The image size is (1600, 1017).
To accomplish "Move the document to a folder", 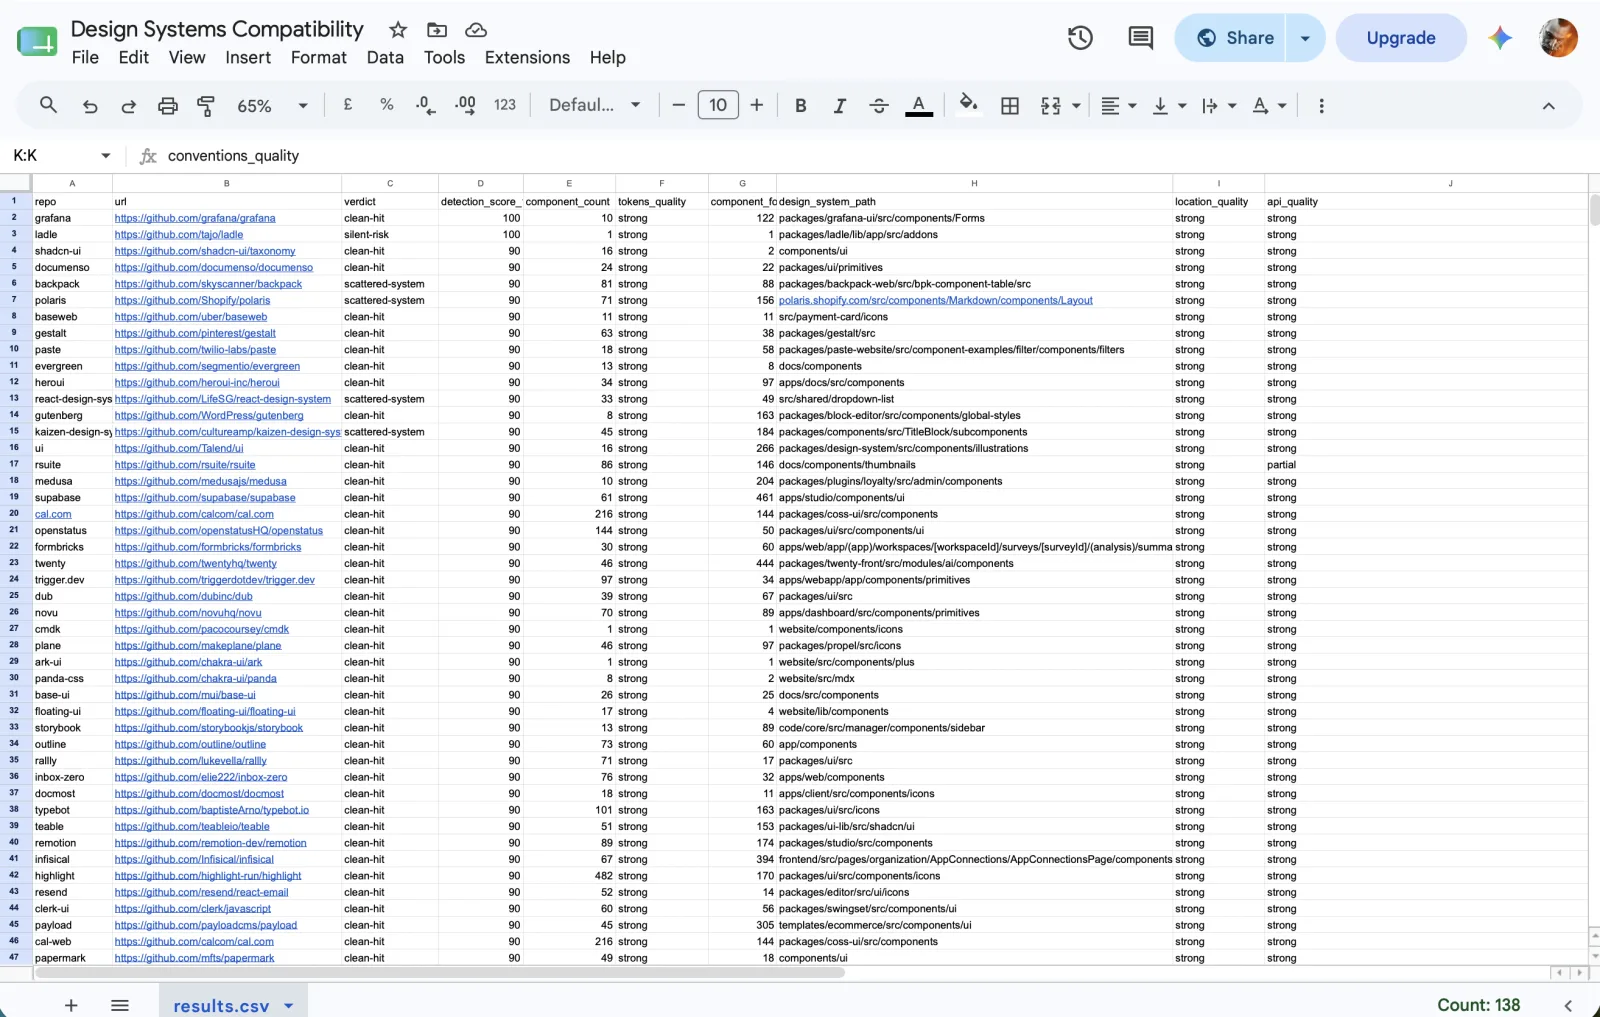I will 437,30.
